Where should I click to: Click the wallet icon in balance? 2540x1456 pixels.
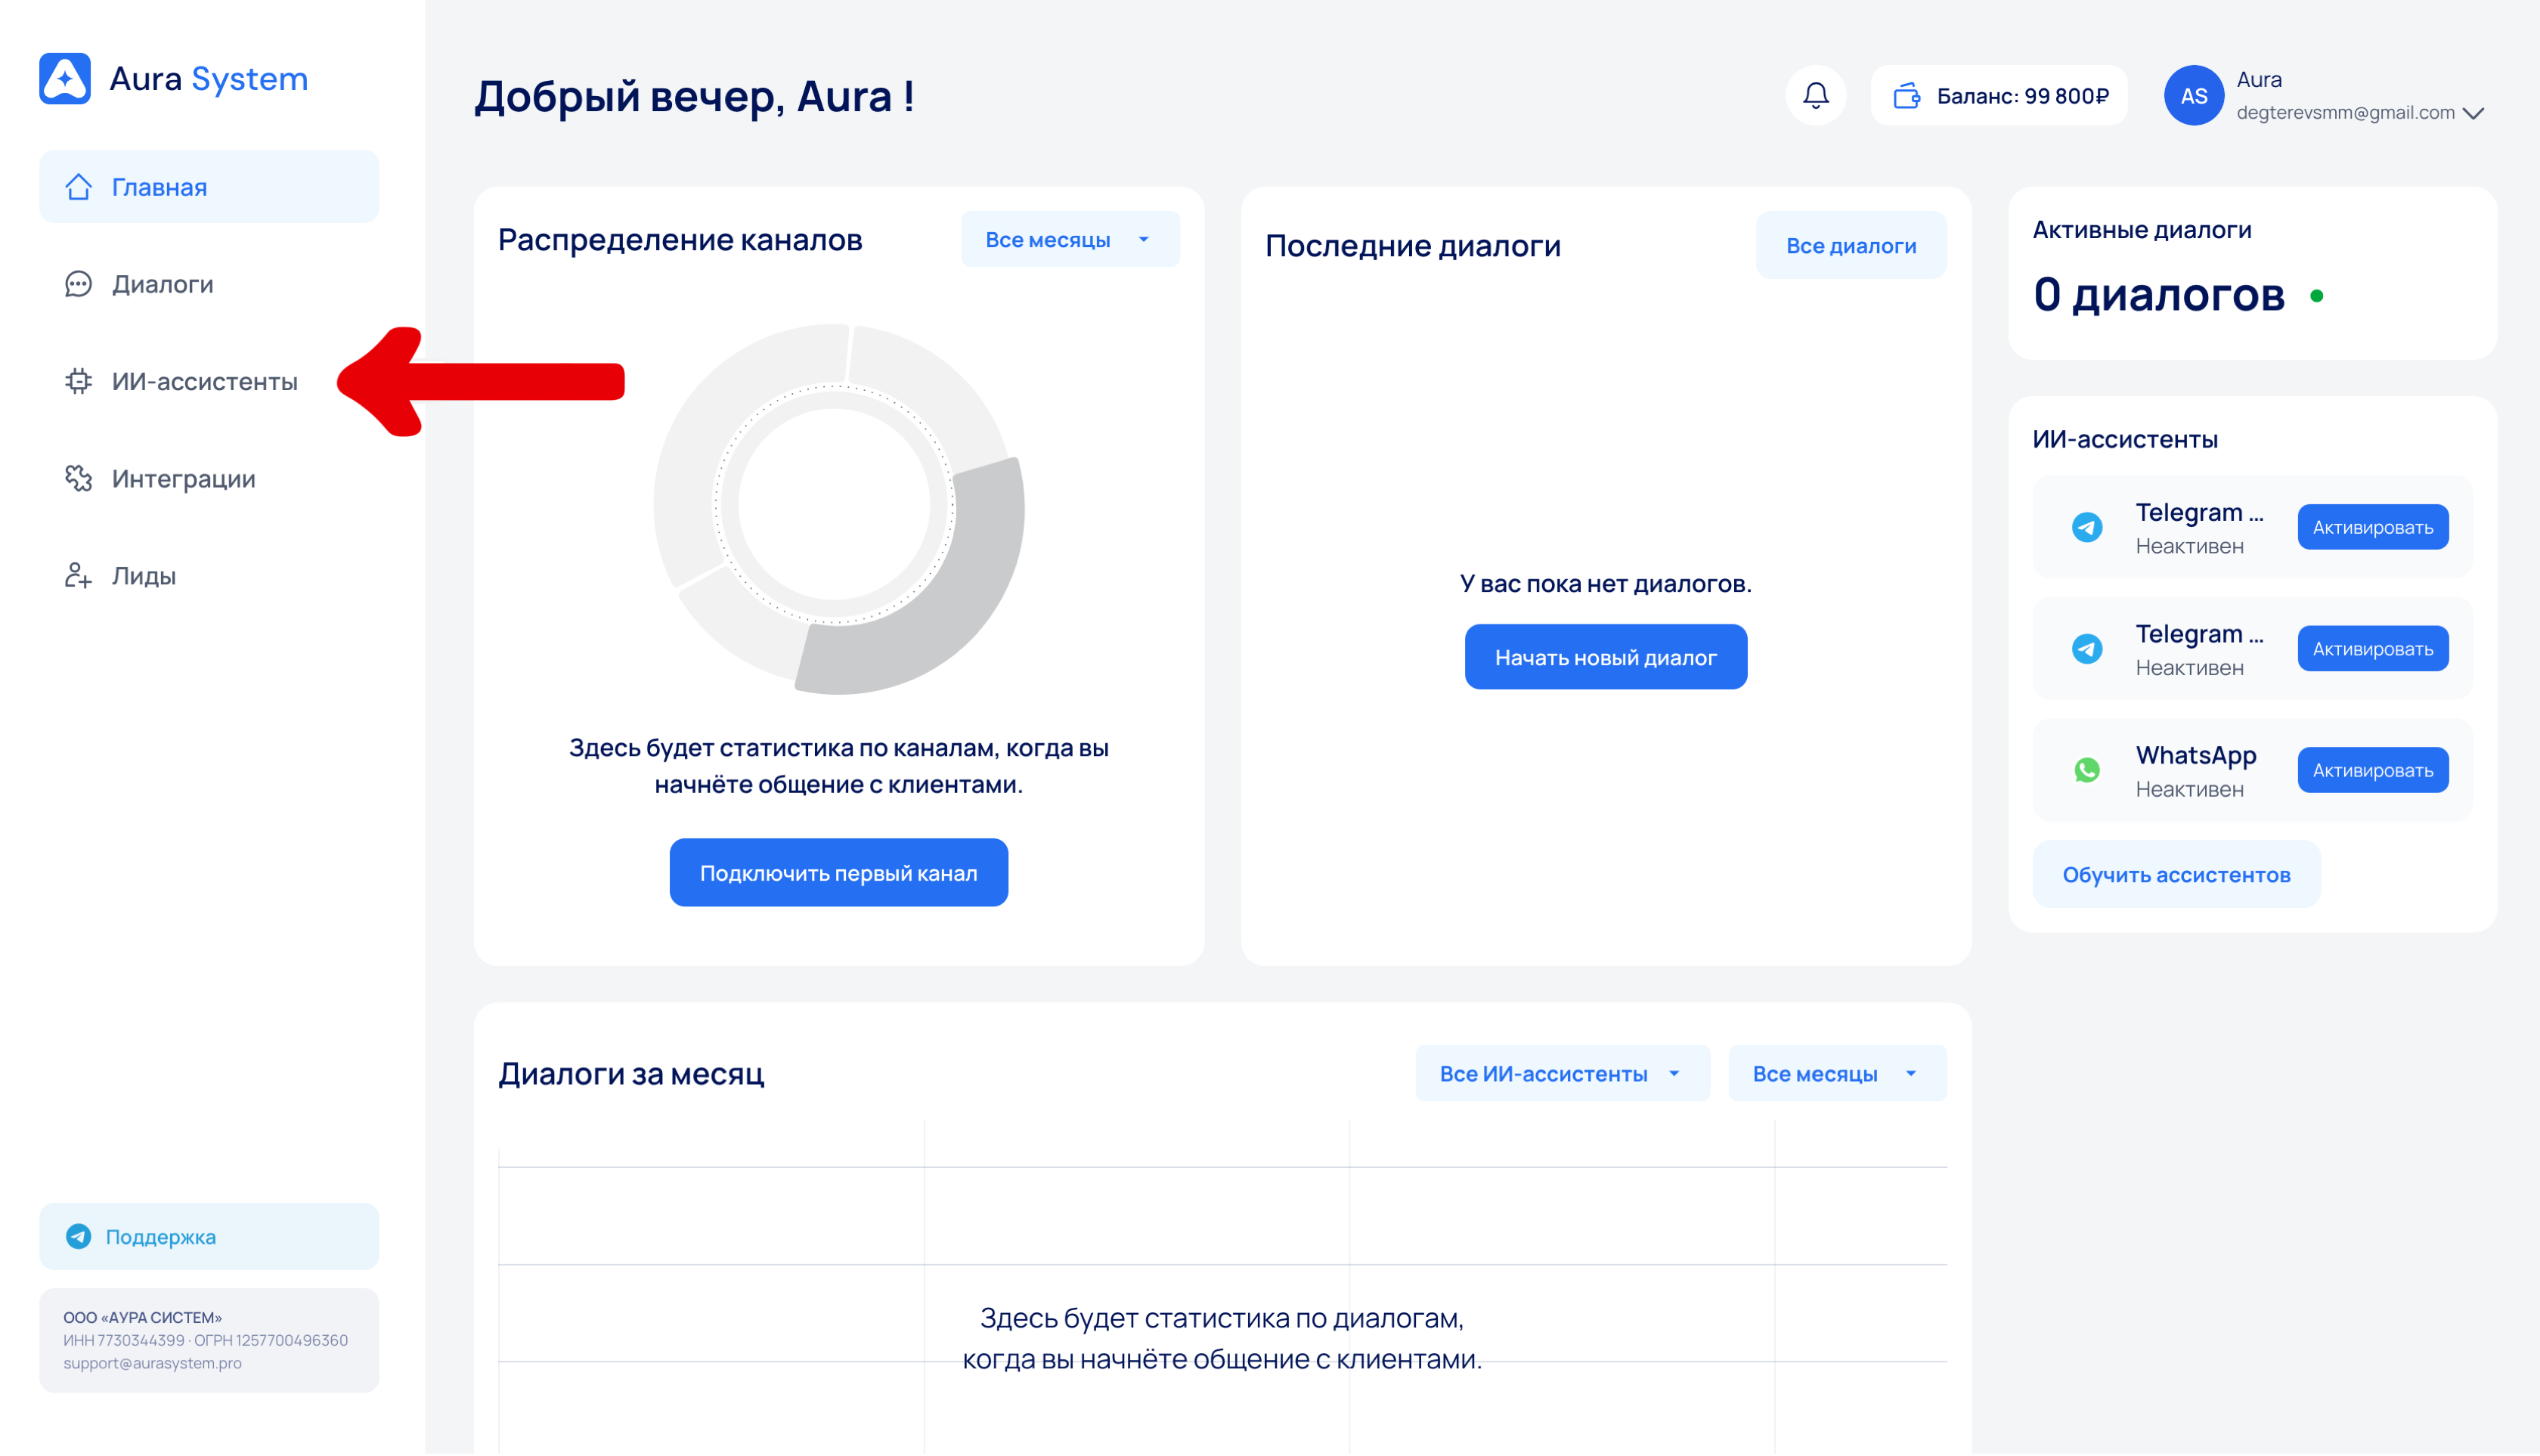pyautogui.click(x=1906, y=96)
